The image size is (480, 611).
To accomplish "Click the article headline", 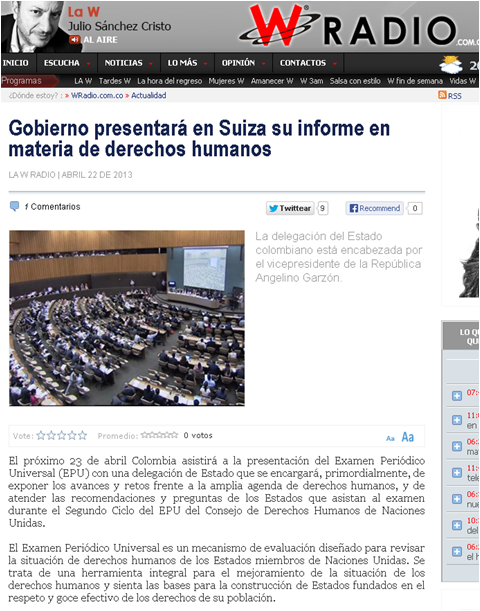I will pos(199,138).
